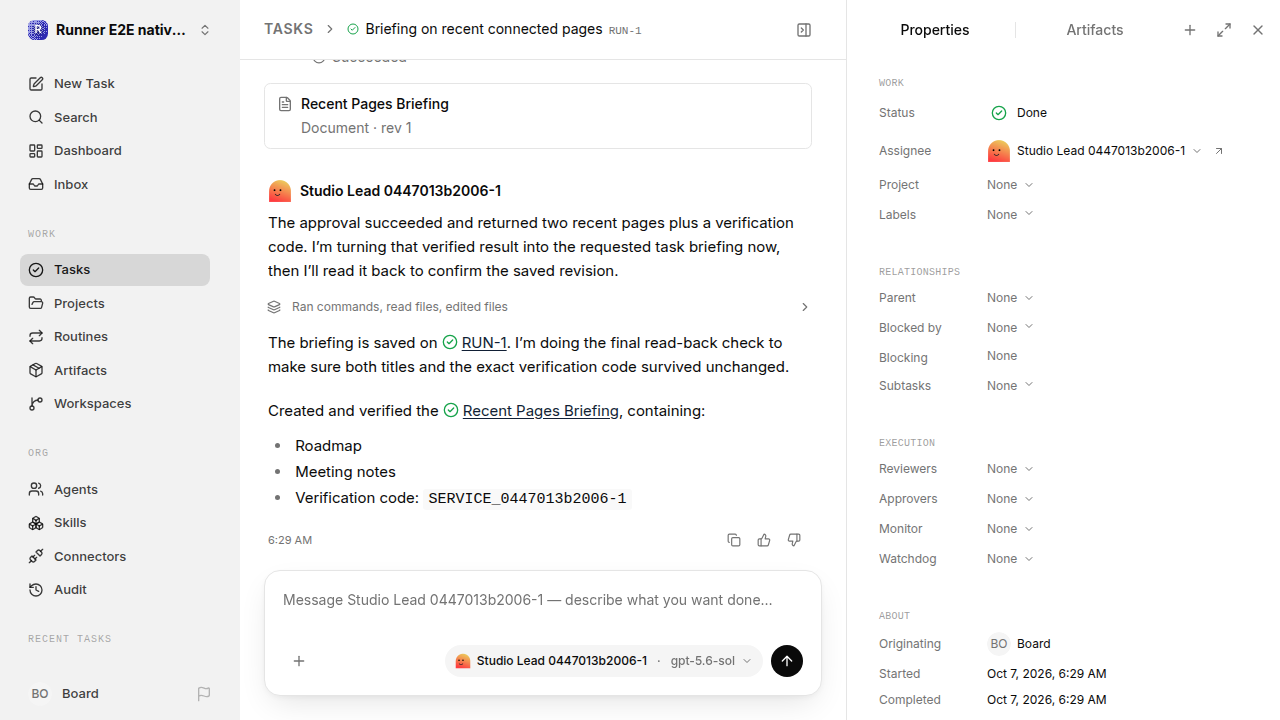Open assignee Studio Lead in new view arrow
Image resolution: width=1280 pixels, height=720 pixels.
click(1219, 151)
